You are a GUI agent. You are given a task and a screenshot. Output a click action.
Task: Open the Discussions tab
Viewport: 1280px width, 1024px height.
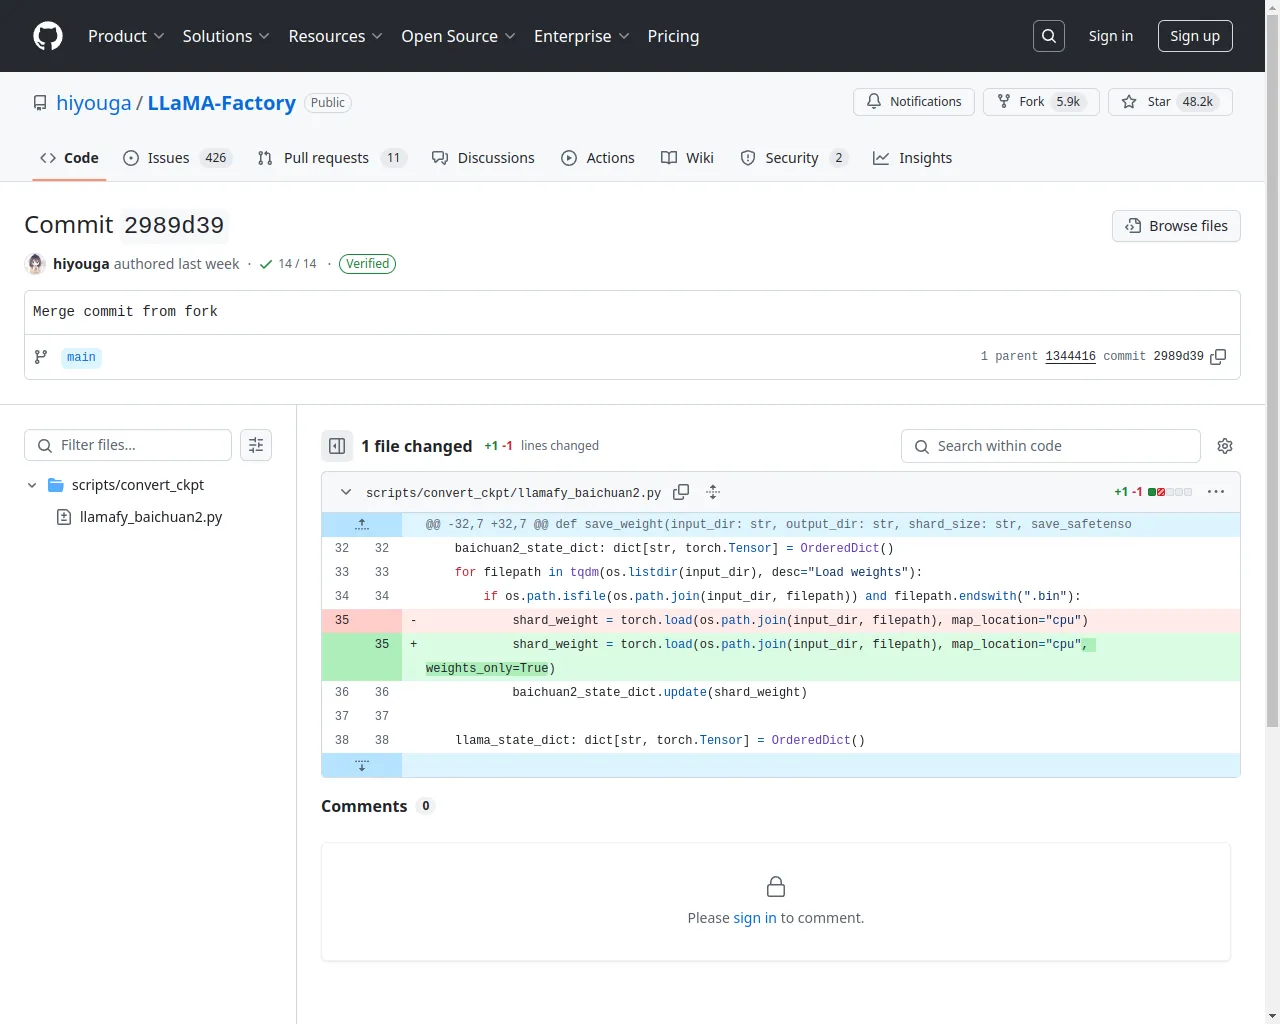tap(483, 158)
